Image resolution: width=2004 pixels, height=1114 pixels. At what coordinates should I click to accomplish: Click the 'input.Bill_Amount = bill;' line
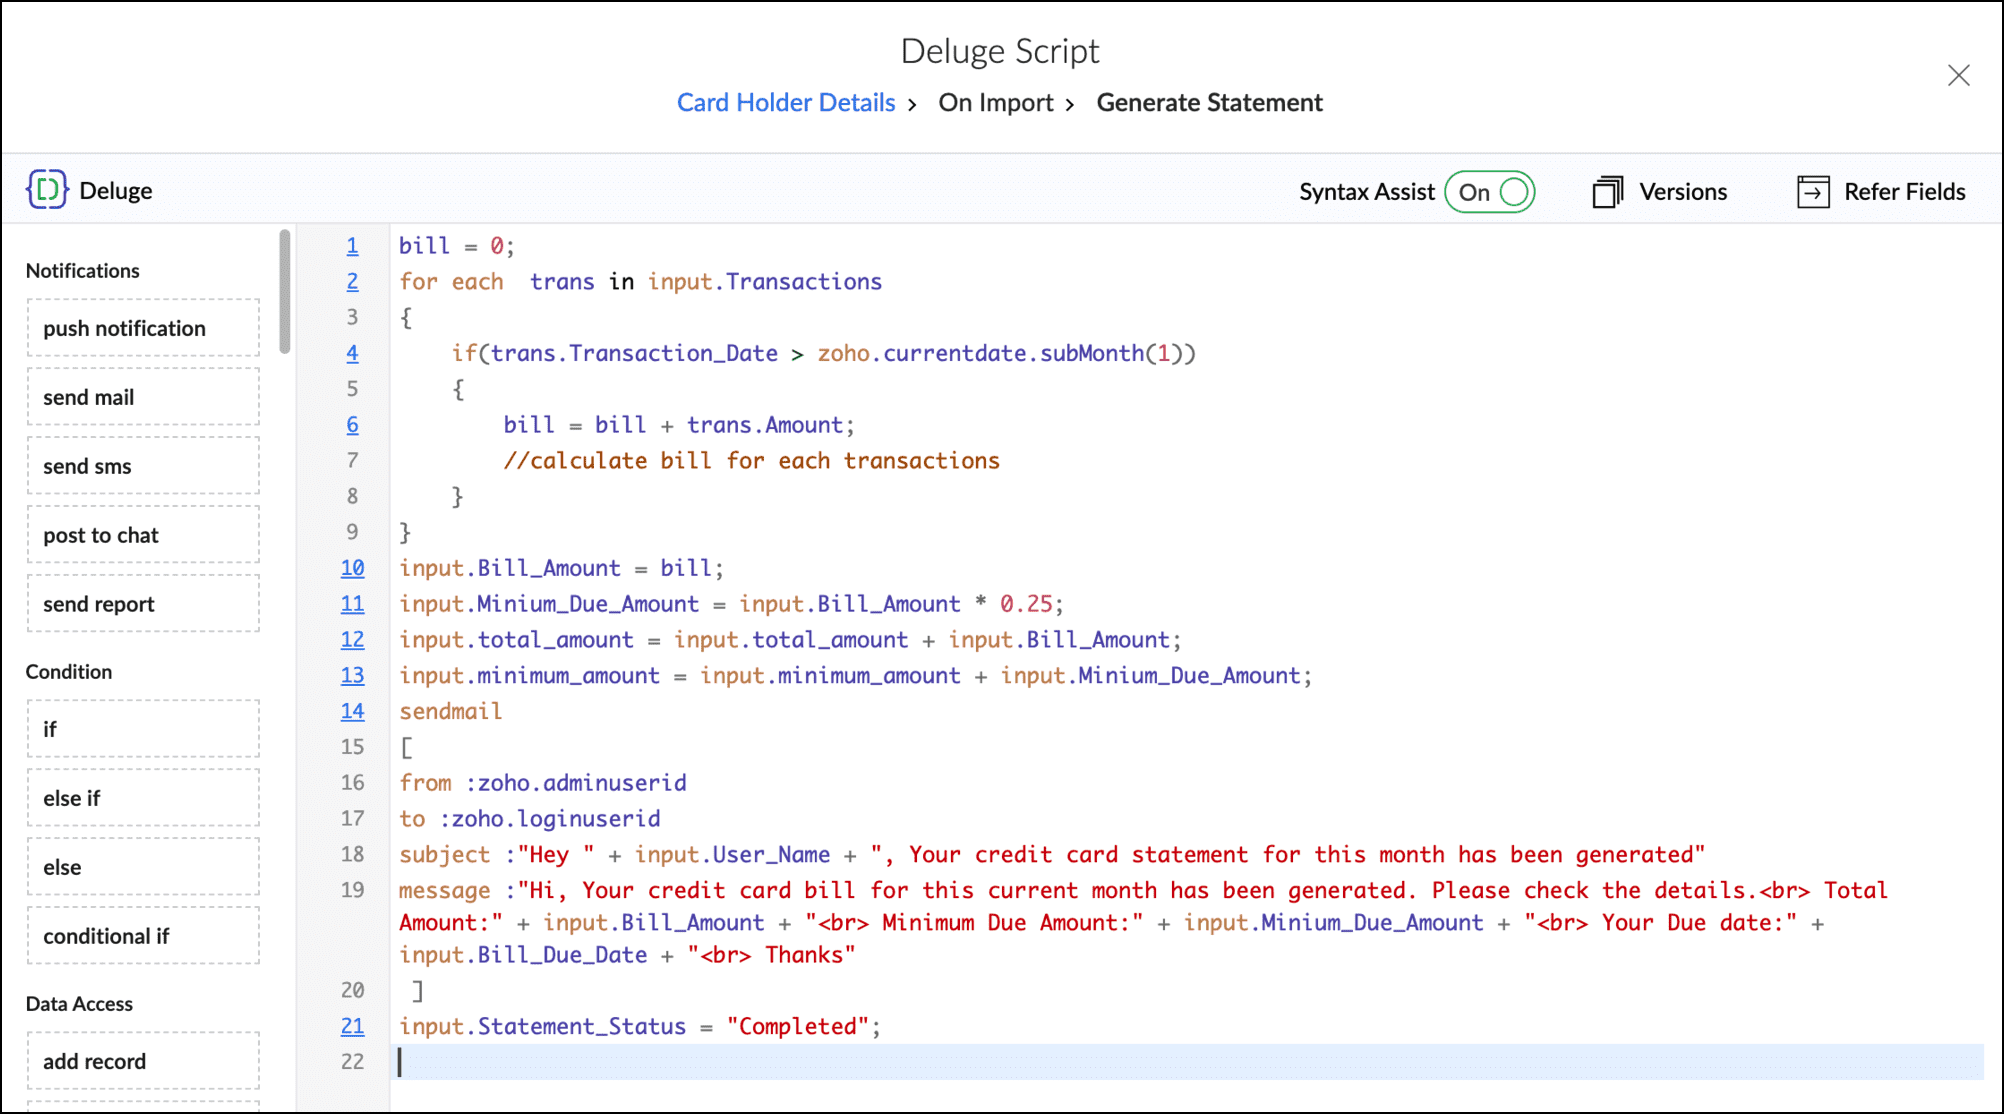561,568
